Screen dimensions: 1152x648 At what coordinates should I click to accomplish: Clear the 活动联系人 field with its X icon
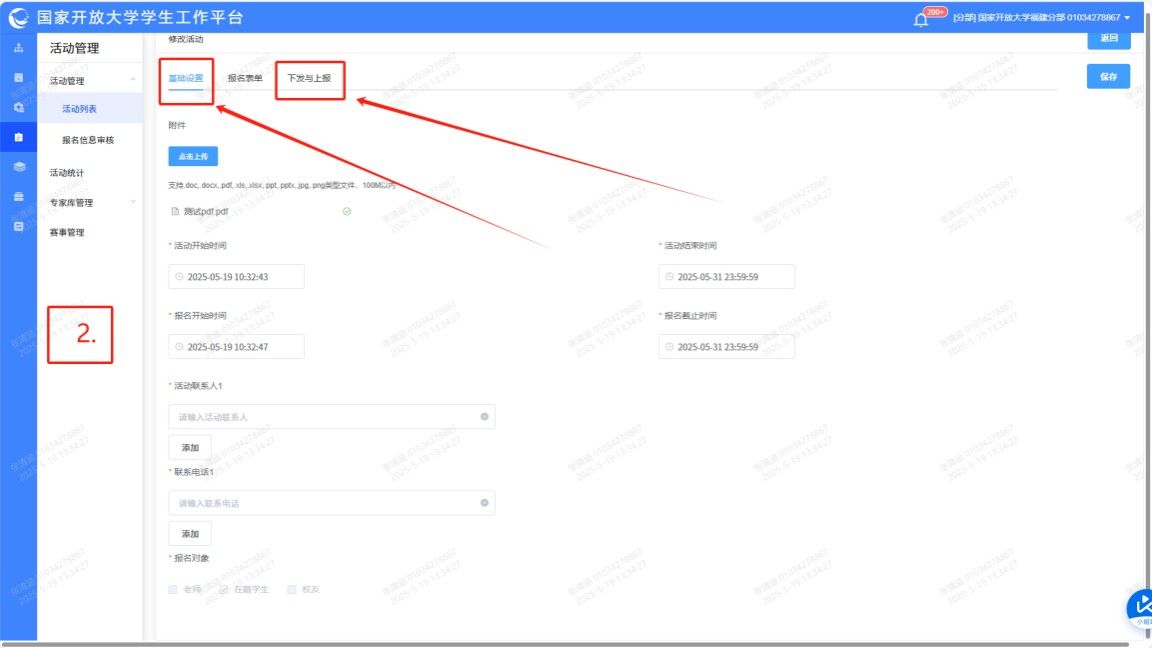click(484, 417)
